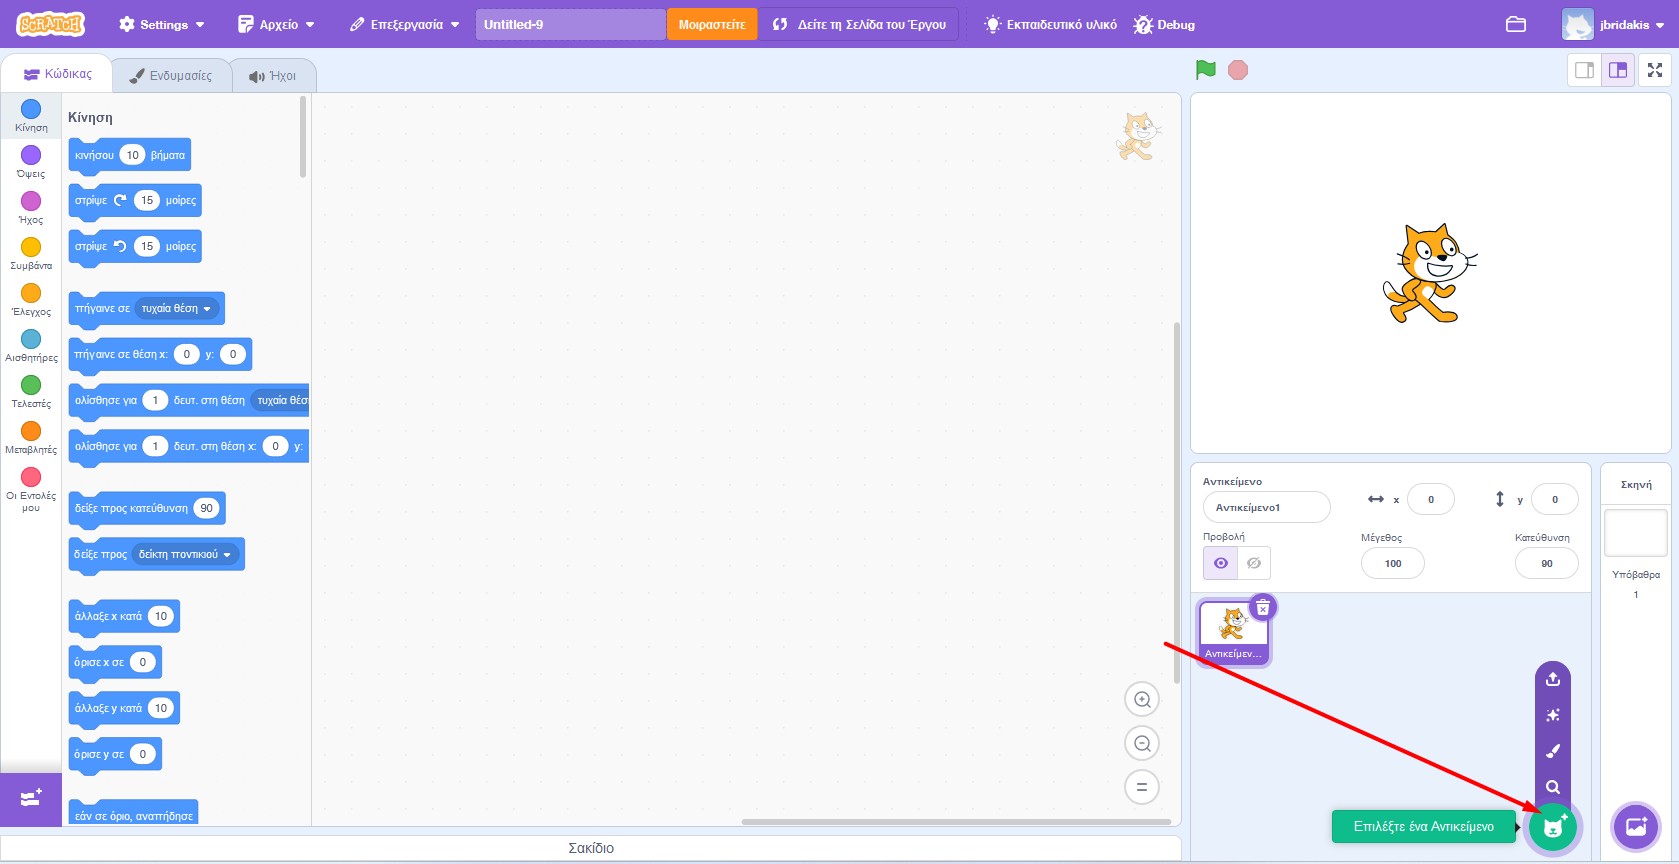
Task: Select the Αντικείμενο1 sprite thumbnail
Action: pos(1233,632)
